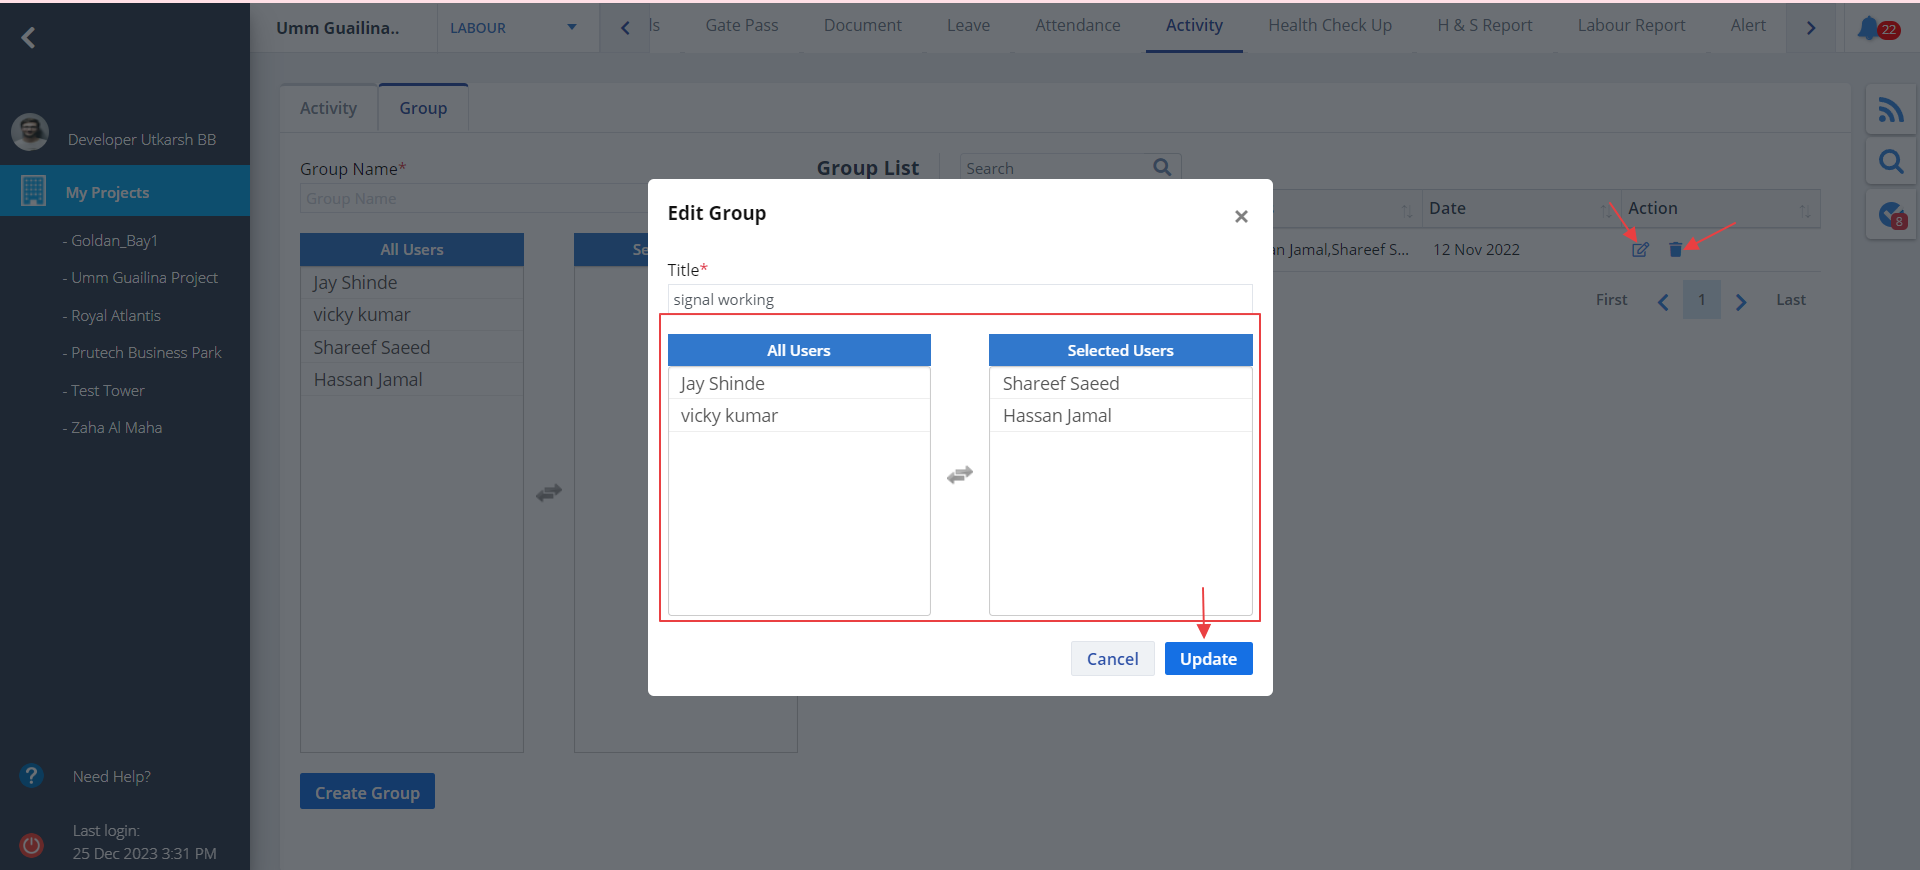Screen dimensions: 1920x870
Task: Open Royal Atlantis project
Action: 115,316
